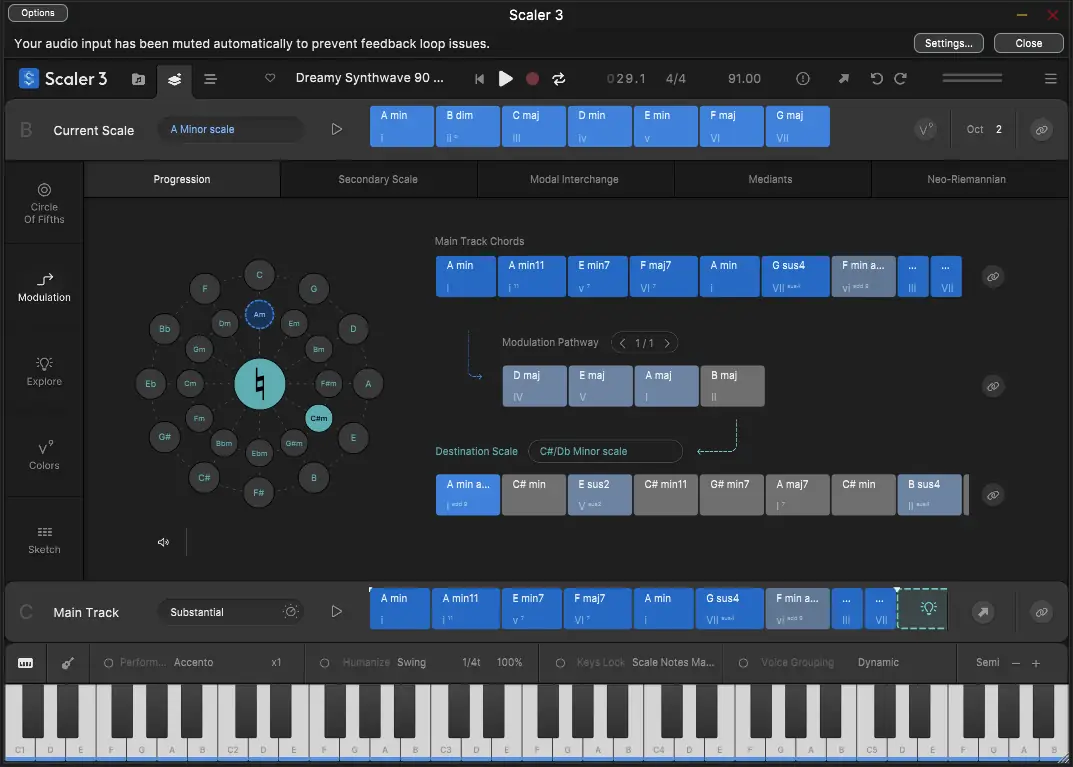Open the 1/4t swing rate dropdown

pos(471,663)
